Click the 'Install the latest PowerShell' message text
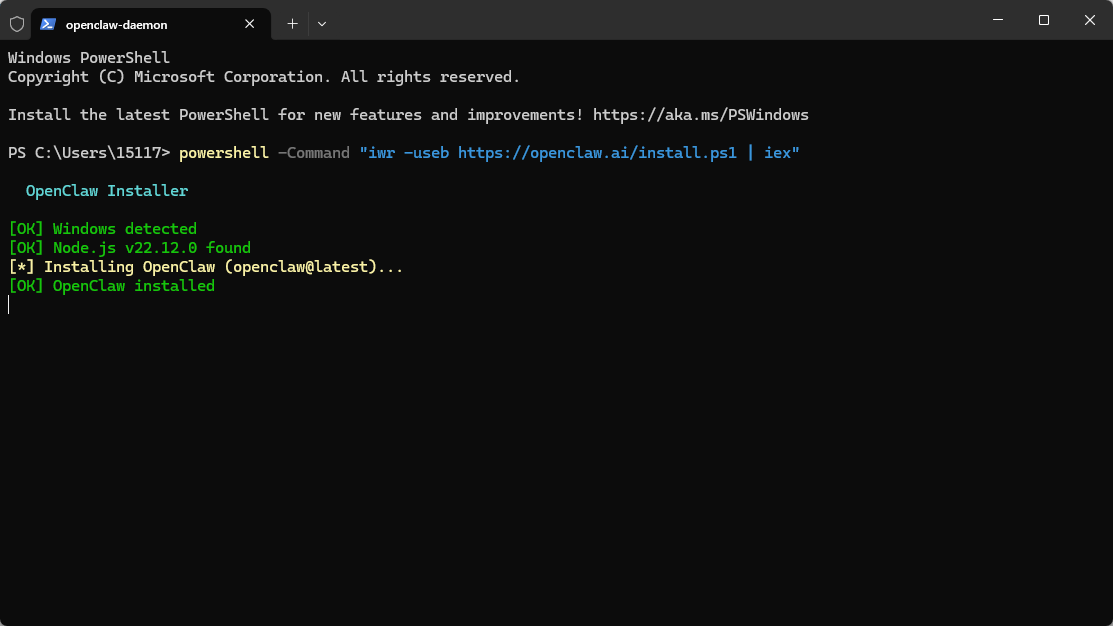The width and height of the screenshot is (1113, 626). coord(295,115)
